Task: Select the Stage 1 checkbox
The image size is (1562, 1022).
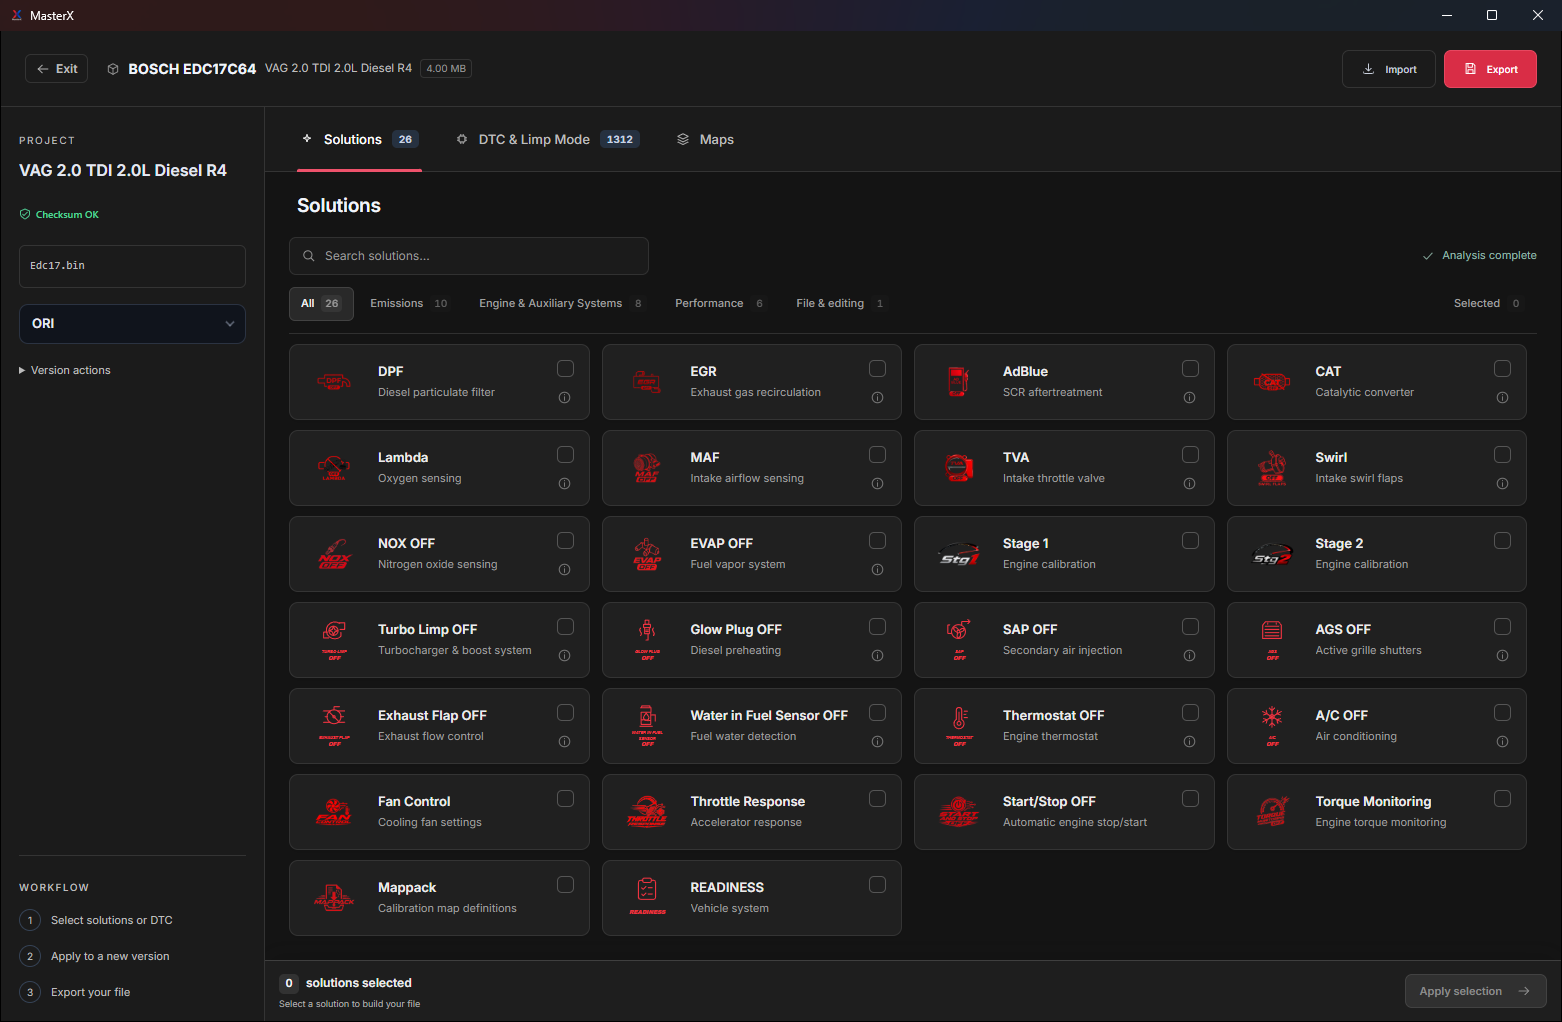Action: click(1190, 541)
